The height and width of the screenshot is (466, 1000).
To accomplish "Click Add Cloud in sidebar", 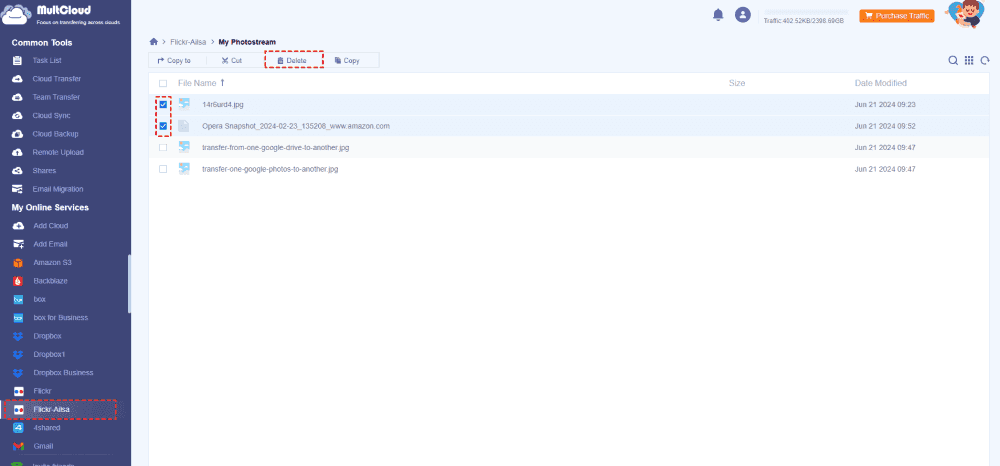I will tap(50, 226).
